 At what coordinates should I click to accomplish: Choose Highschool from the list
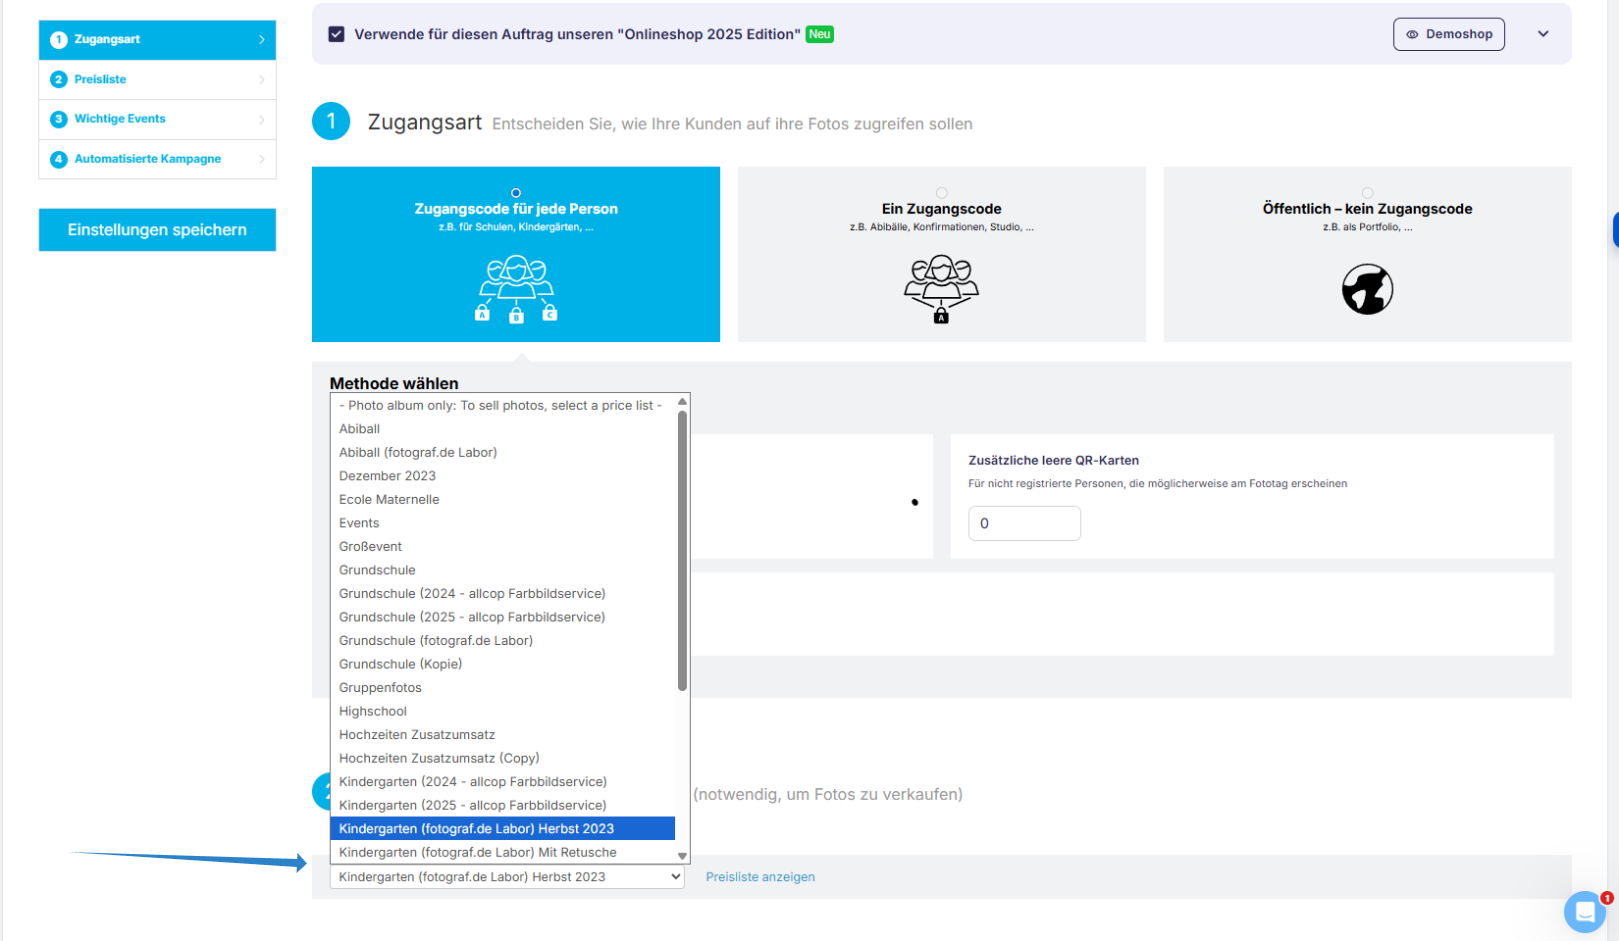(503, 711)
